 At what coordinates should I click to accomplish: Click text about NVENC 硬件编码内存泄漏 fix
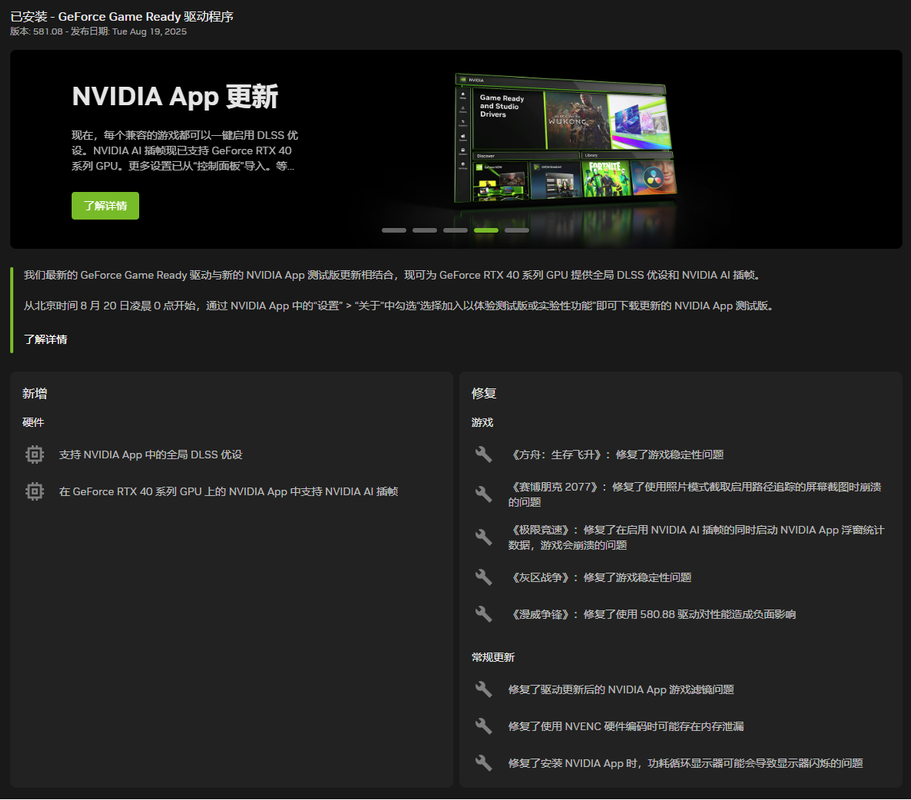click(x=626, y=726)
